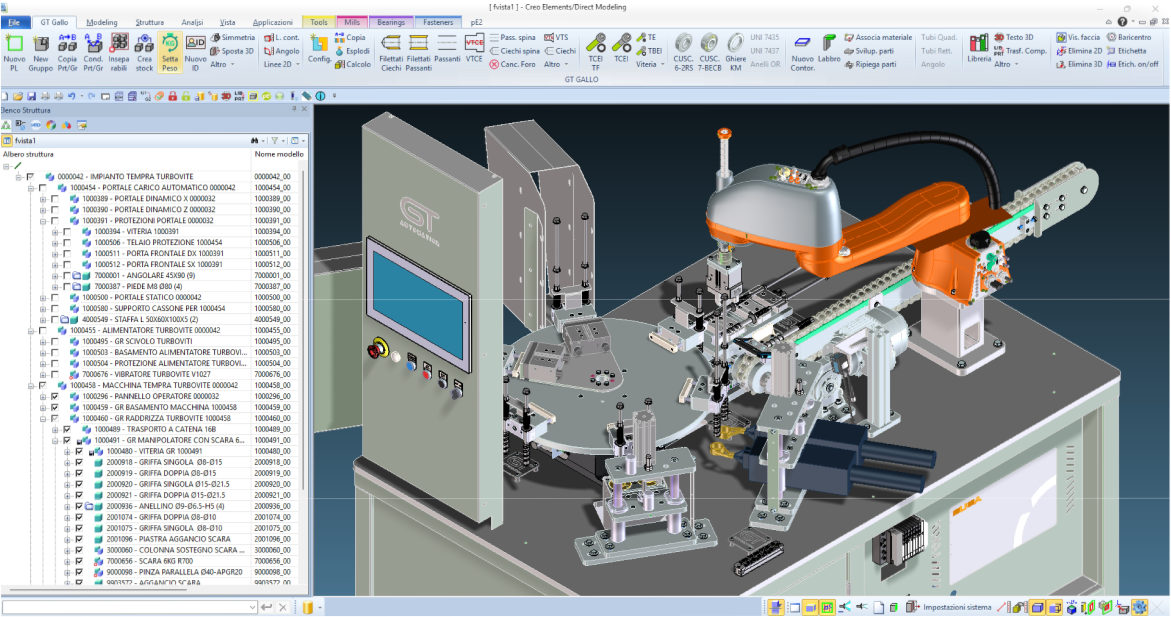Click the Setta Peso weight icon
This screenshot has width=1171, height=617.
pos(170,43)
